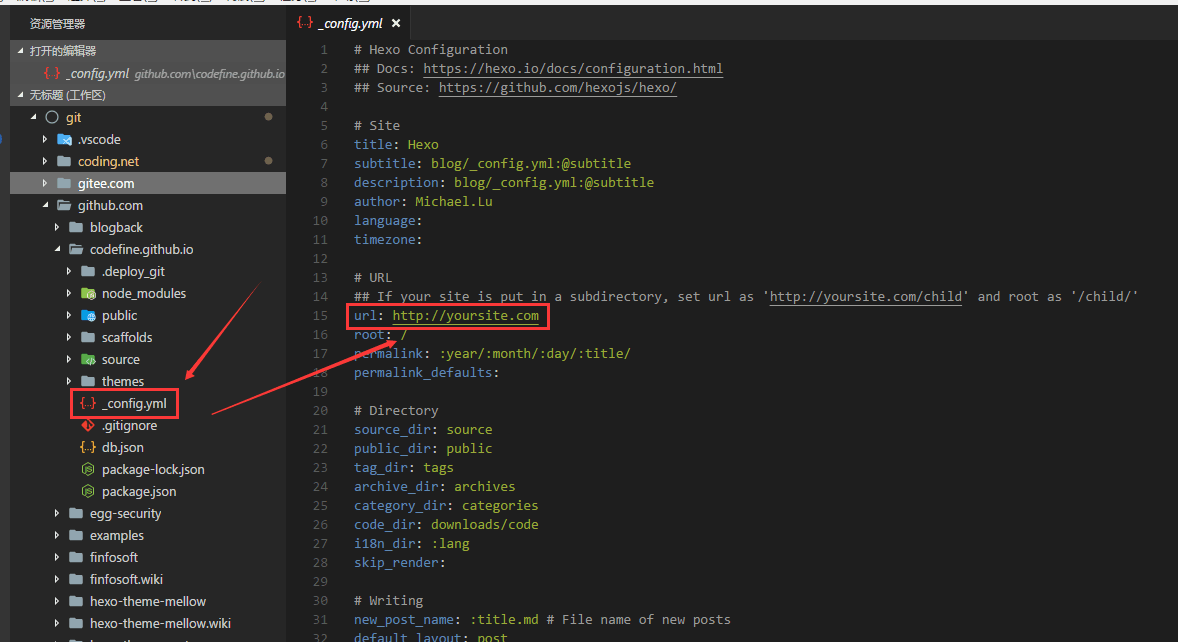
Task: Open _config.yml in the file tree
Action: 134,404
